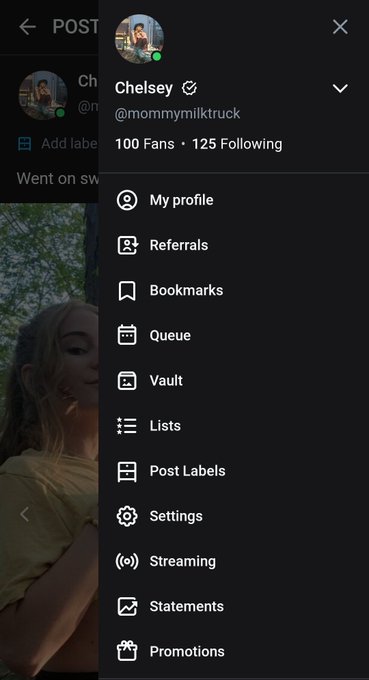This screenshot has height=680, width=369.
Task: Click the Add label icon on post
Action: (x=25, y=144)
